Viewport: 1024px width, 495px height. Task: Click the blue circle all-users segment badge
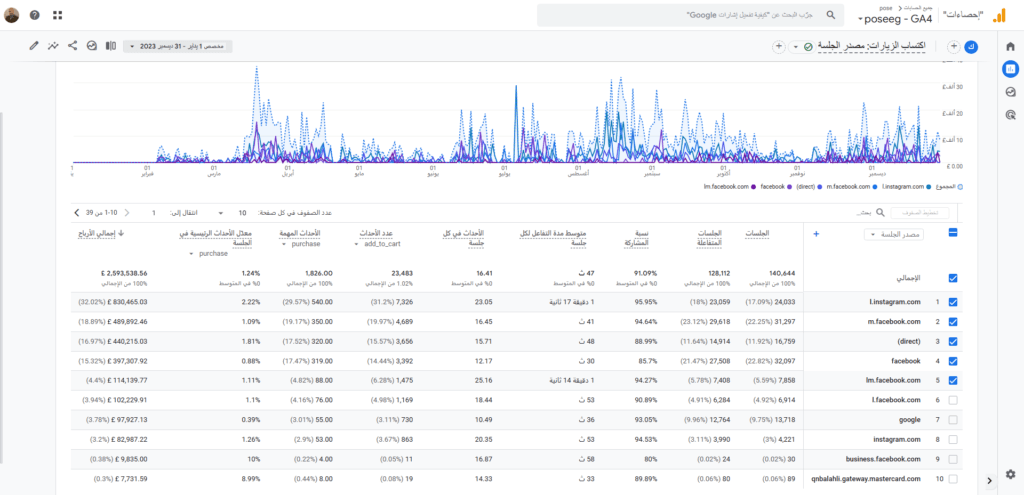click(971, 46)
